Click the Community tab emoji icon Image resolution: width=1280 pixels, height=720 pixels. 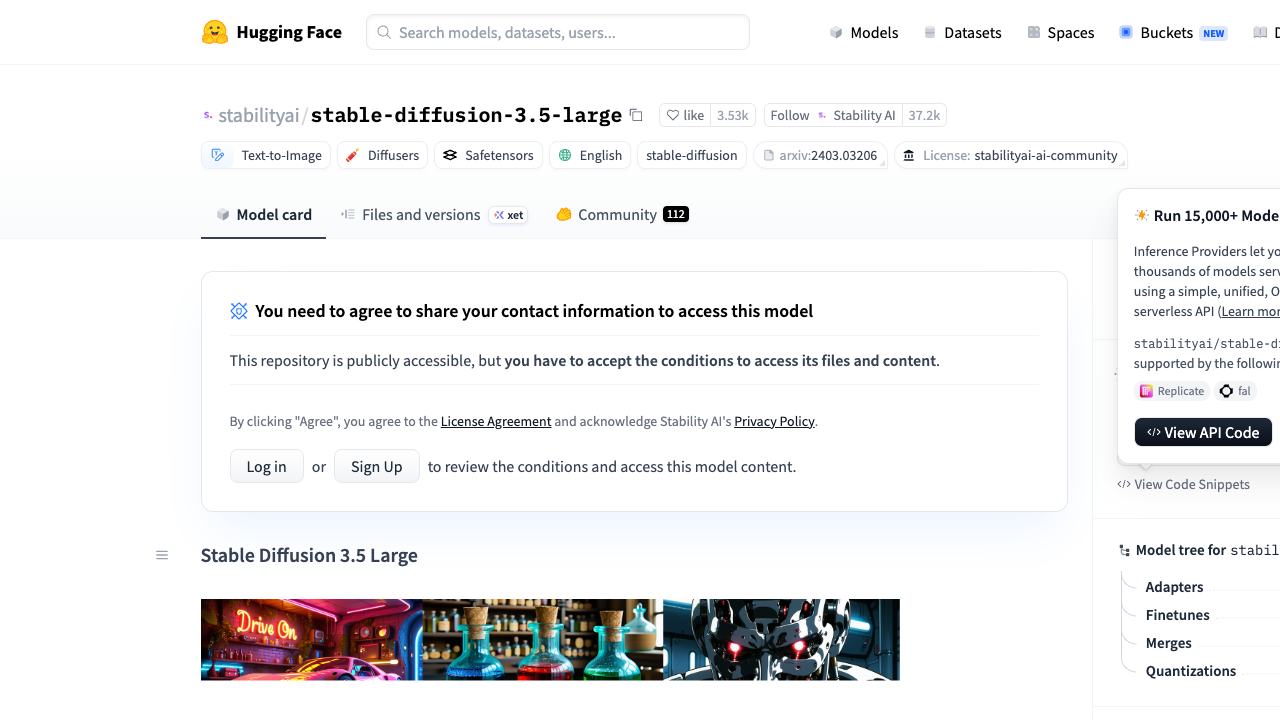tap(564, 214)
